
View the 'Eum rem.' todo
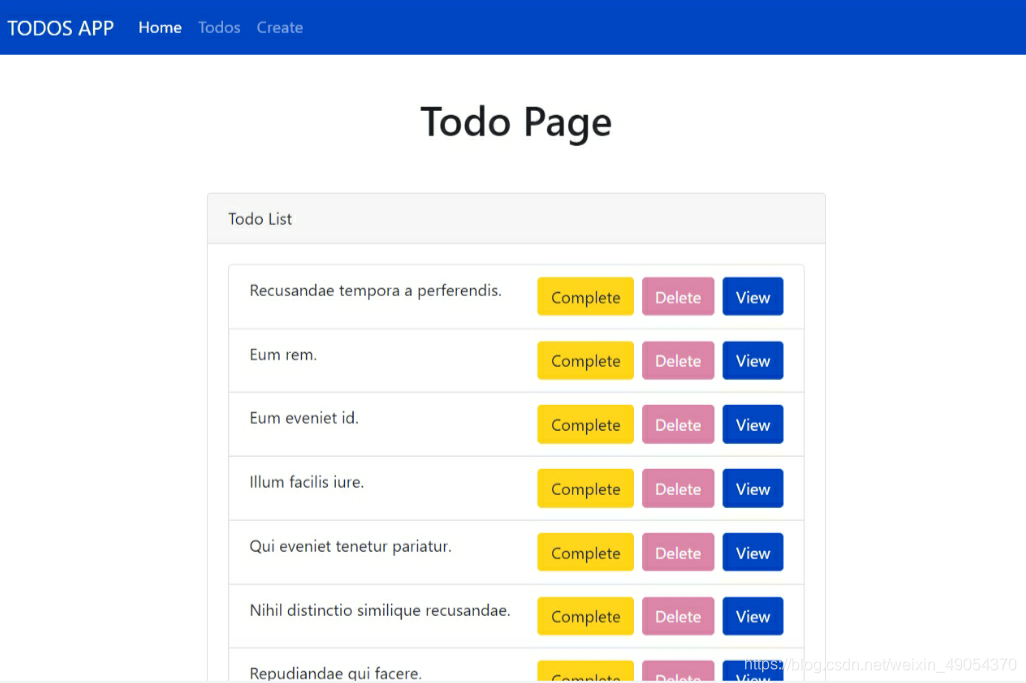pos(752,360)
